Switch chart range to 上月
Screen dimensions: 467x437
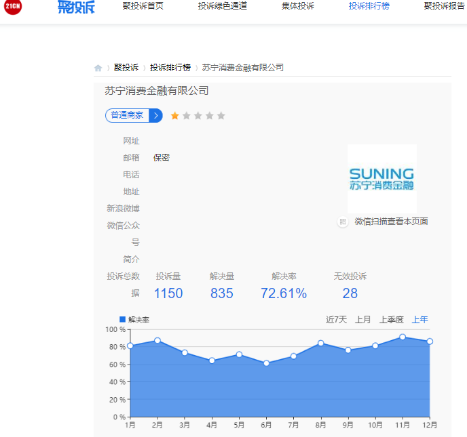pyautogui.click(x=363, y=320)
